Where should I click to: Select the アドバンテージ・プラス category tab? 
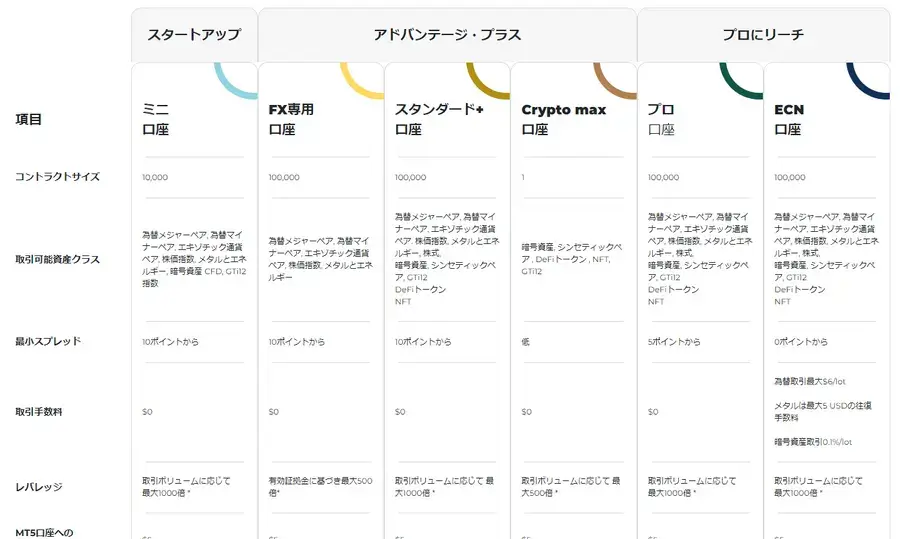click(x=447, y=34)
